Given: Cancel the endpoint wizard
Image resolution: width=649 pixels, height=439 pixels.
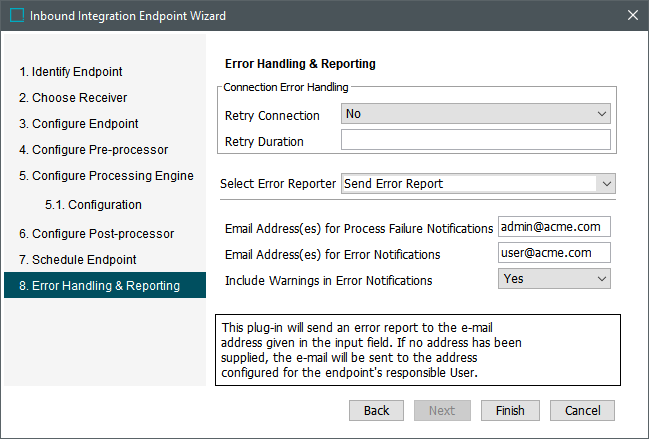Looking at the screenshot, I should (582, 411).
